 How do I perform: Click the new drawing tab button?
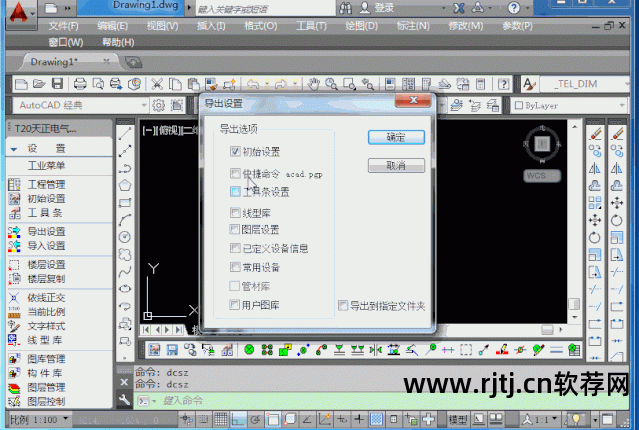(133, 62)
